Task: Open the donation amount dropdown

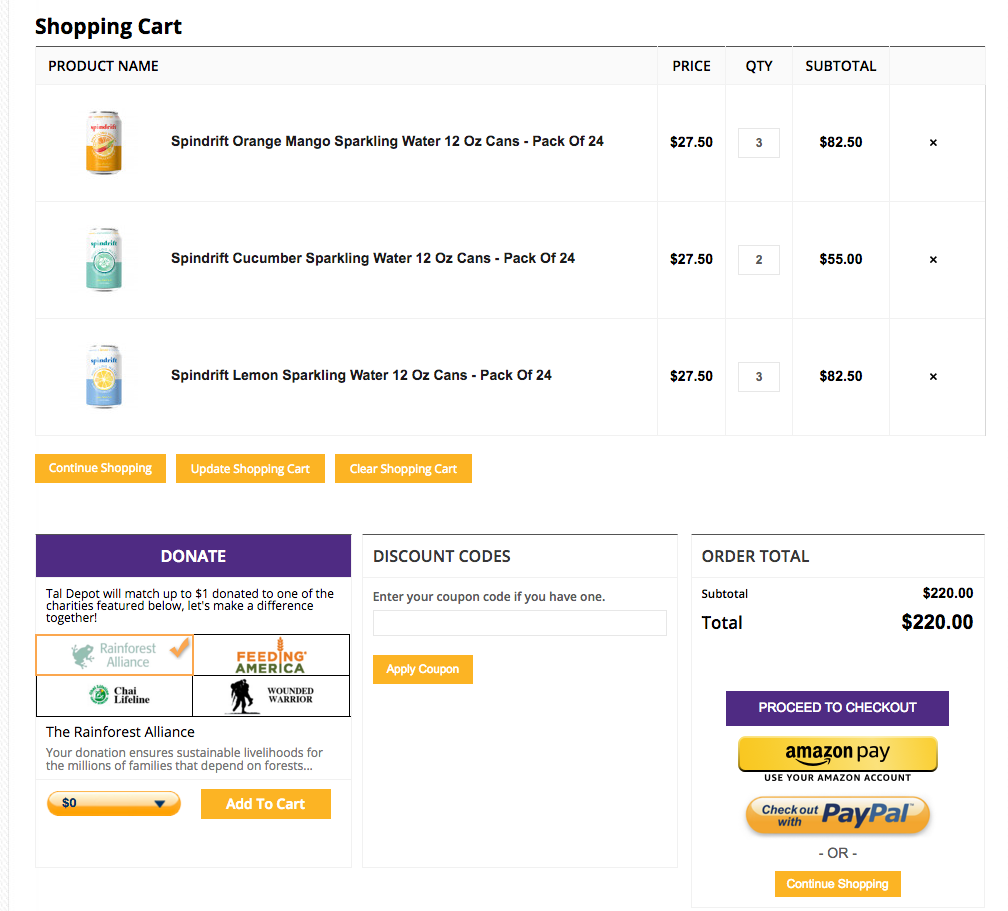Action: pos(114,803)
